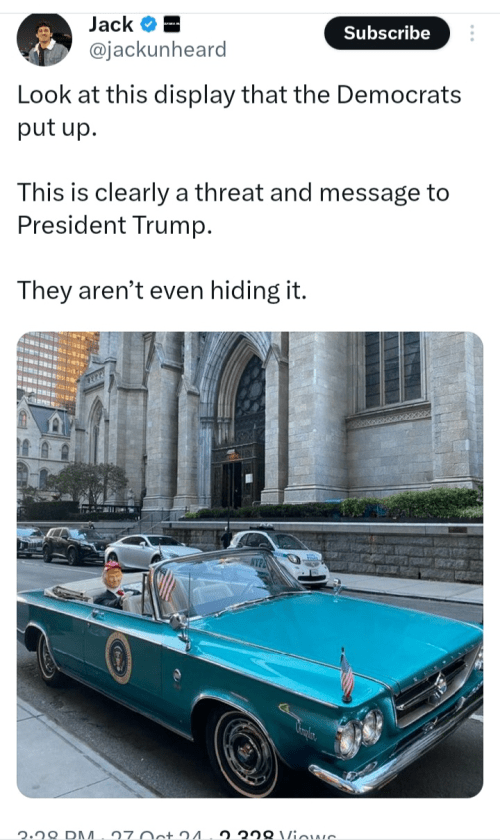This screenshot has width=500, height=840.
Task: Select the 'Look at this display' paragraph
Action: (x=239, y=111)
